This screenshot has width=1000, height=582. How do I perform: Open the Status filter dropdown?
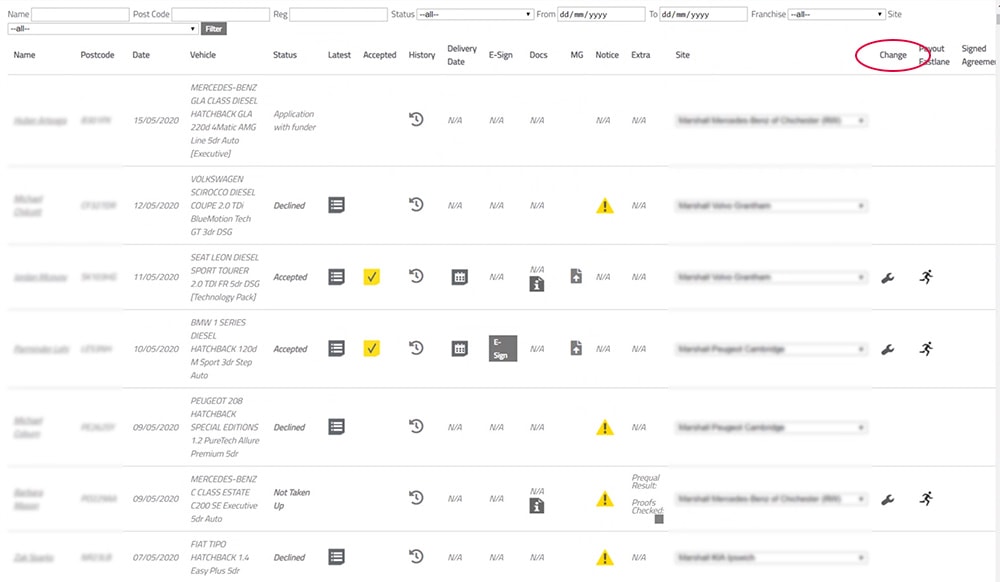(x=475, y=14)
